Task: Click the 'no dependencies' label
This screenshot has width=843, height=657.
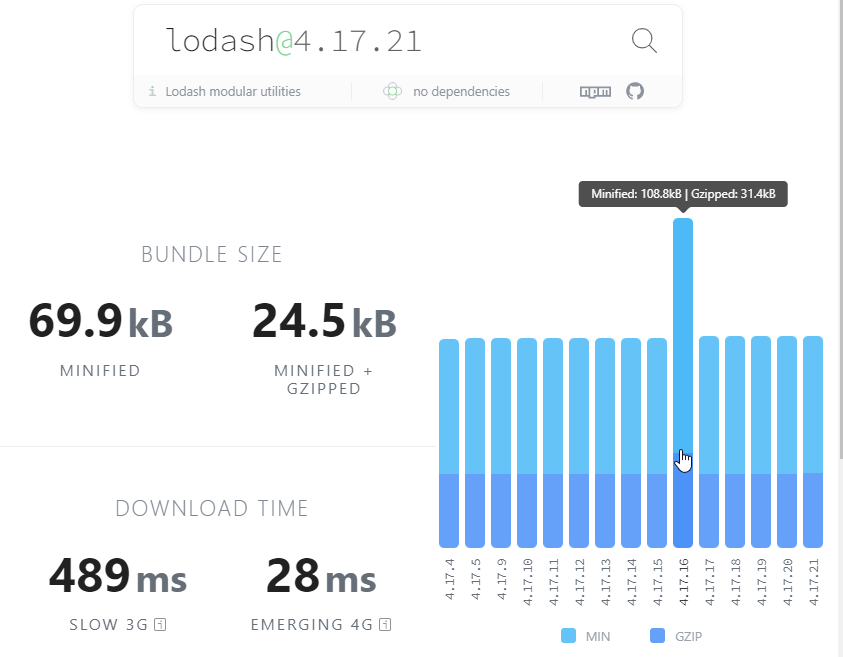Action: pos(461,91)
